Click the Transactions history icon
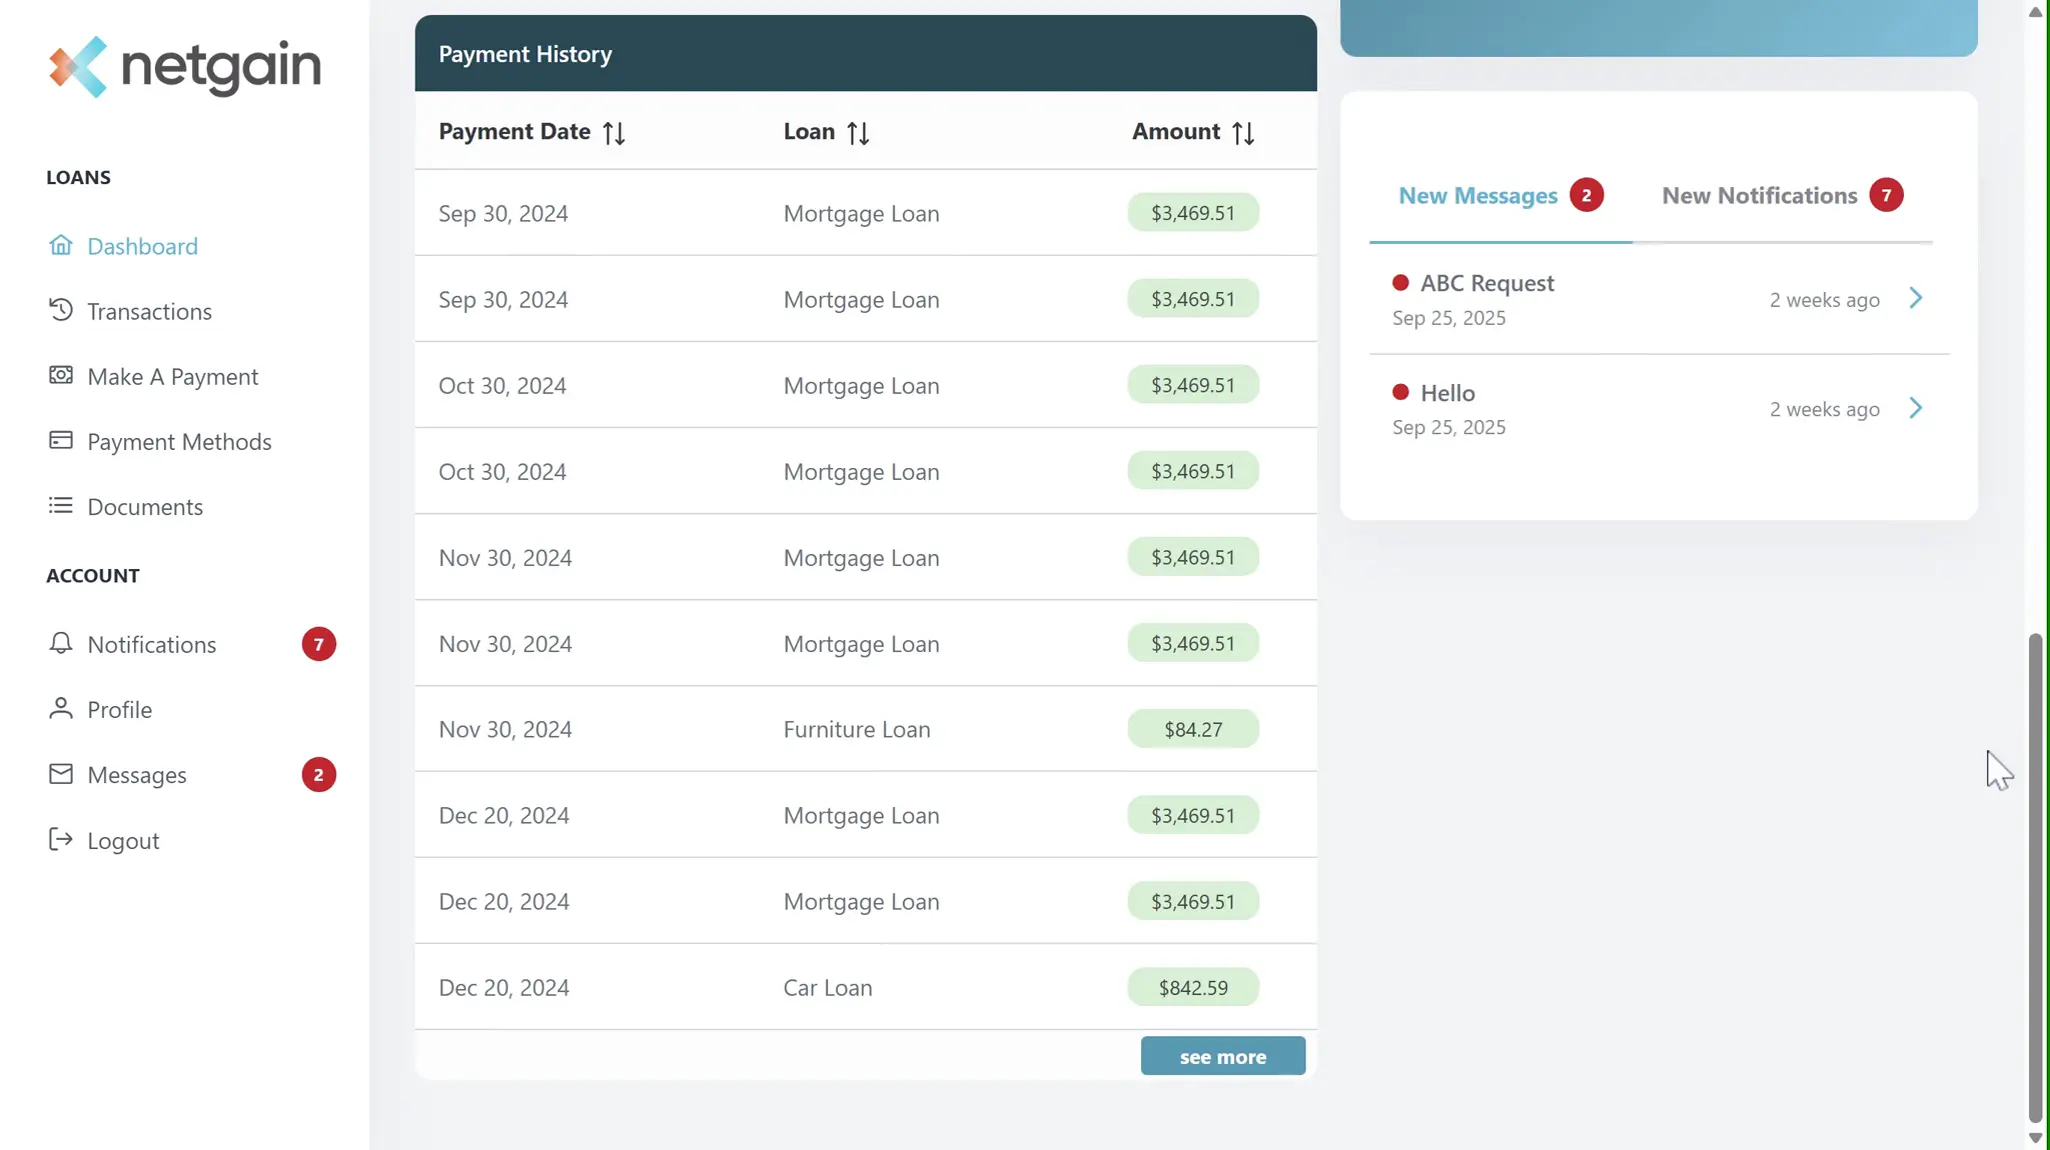 61,310
